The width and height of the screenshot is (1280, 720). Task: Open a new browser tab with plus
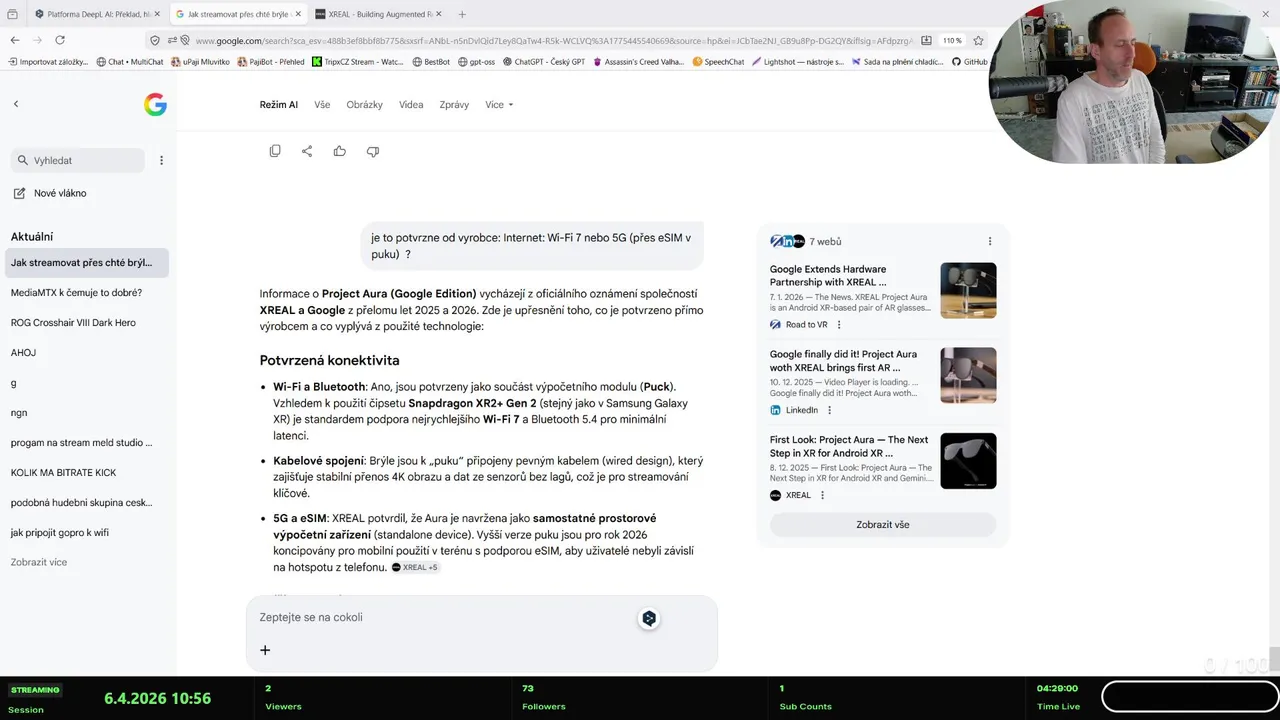(x=462, y=14)
